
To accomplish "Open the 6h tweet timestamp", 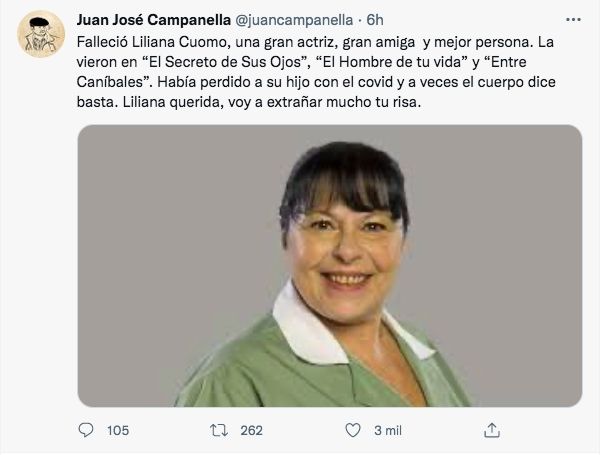I will 375,20.
